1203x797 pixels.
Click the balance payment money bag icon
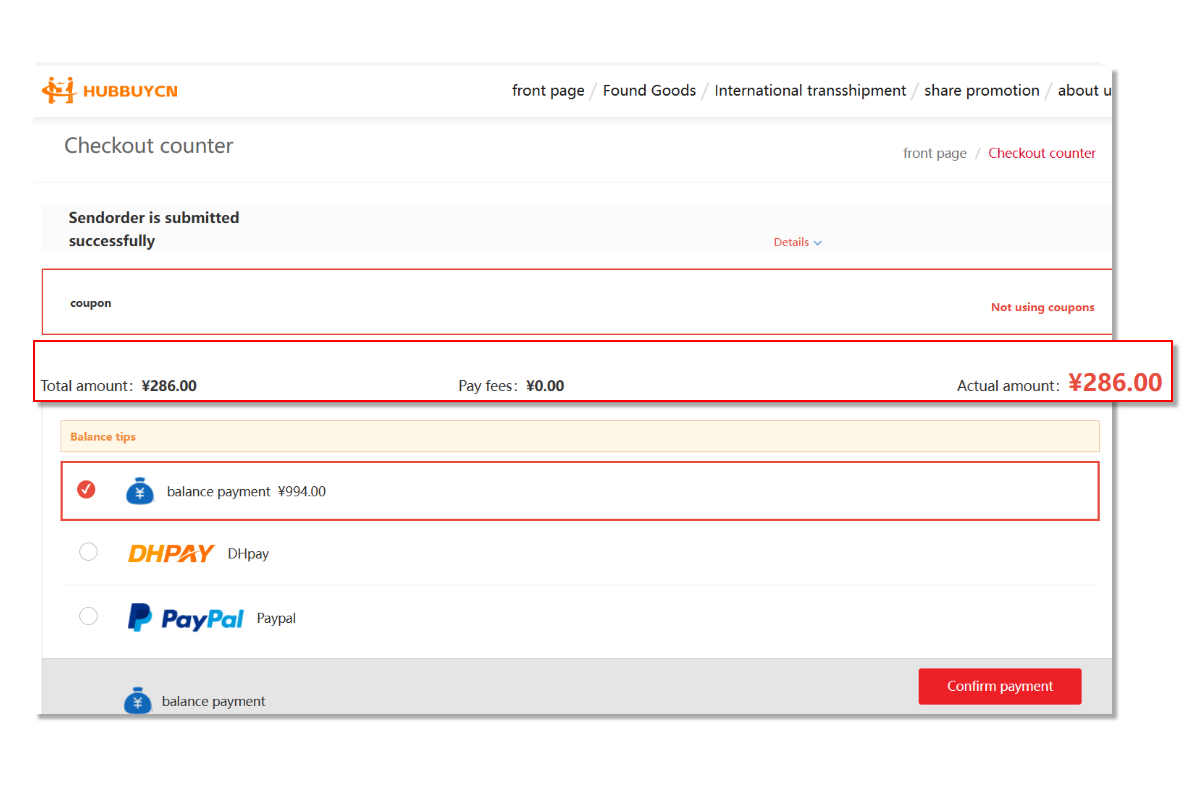click(x=140, y=491)
